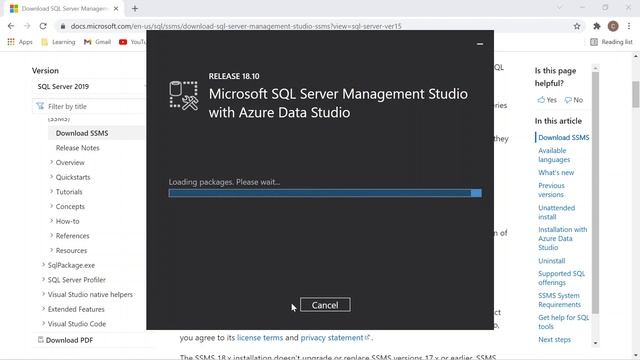Click Download PDF
The height and width of the screenshot is (360, 640).
point(65,340)
